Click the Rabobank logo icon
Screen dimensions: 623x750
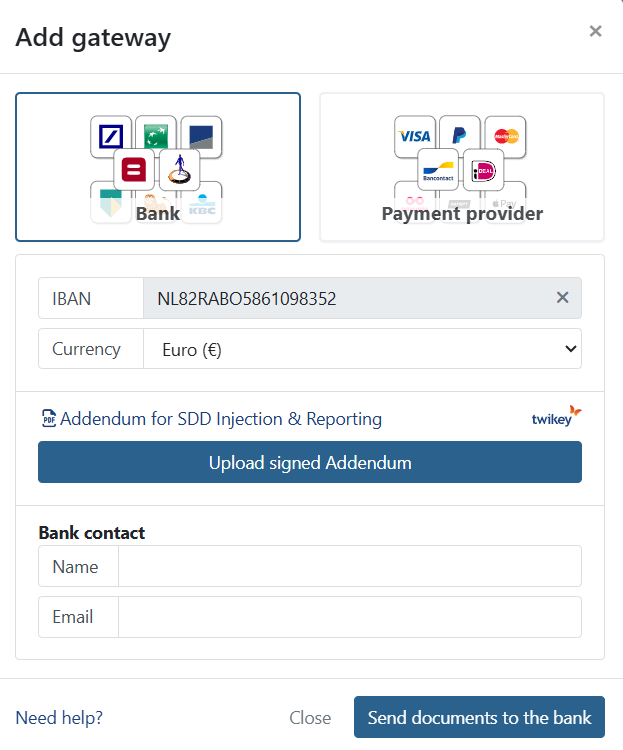(179, 170)
